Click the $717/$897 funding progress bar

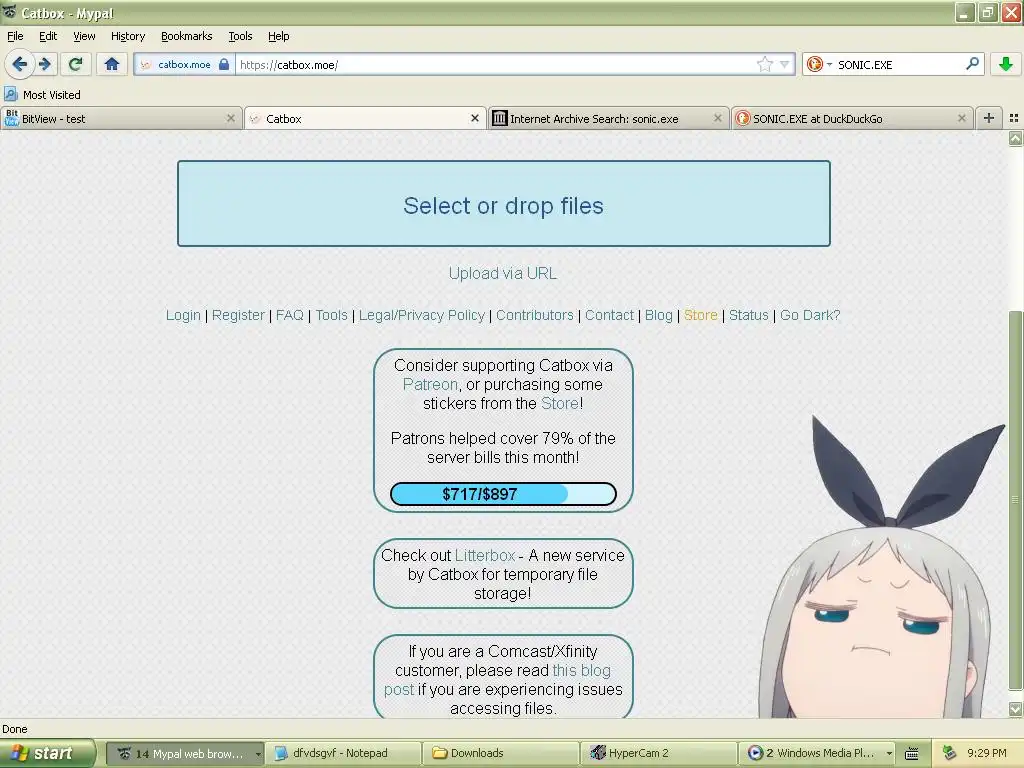point(504,494)
